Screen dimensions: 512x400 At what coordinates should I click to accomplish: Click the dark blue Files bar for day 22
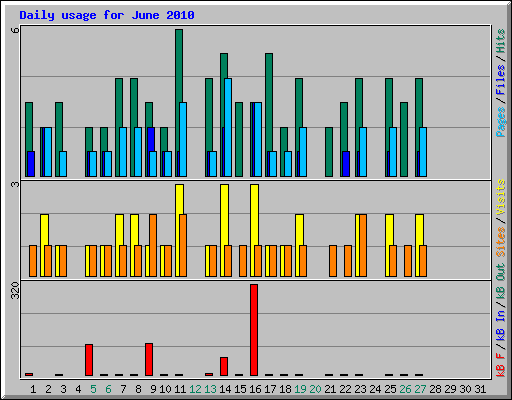pos(346,164)
